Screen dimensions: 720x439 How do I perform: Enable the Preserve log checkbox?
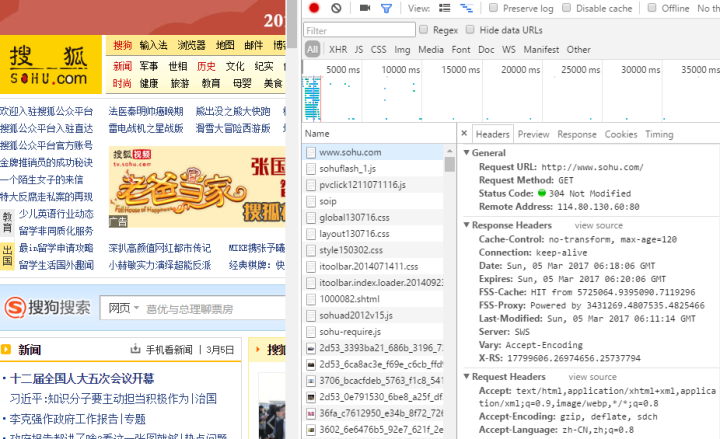tap(494, 8)
